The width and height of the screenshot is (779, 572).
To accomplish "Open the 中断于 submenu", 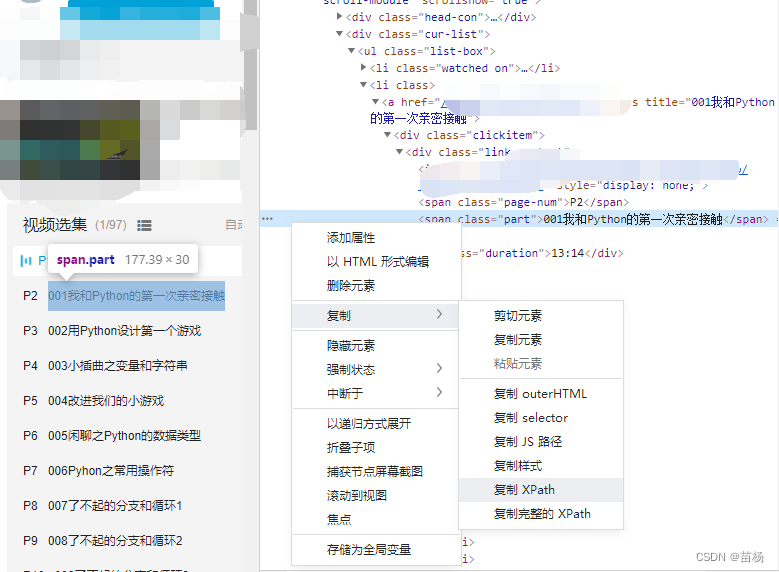I will point(376,393).
